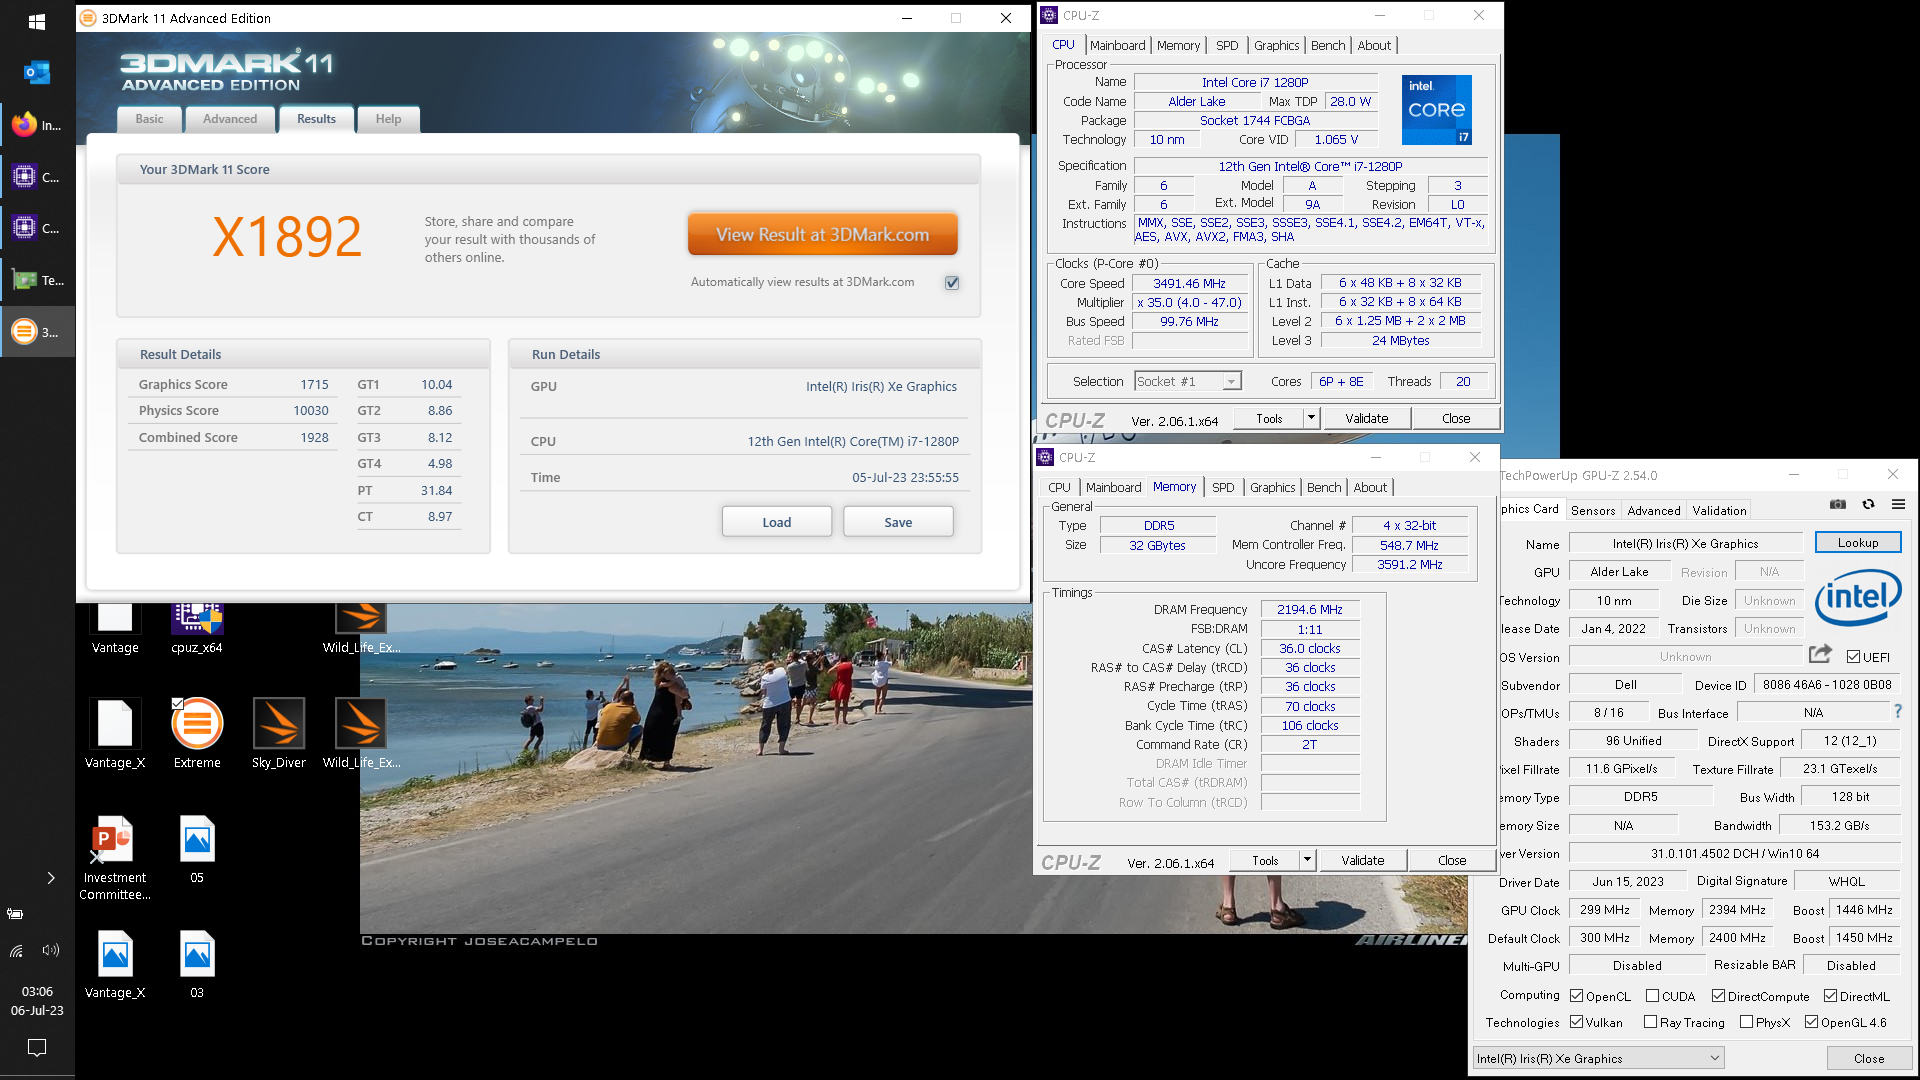
Task: Toggle the Vulkan checkbox
Action: 1577,1022
